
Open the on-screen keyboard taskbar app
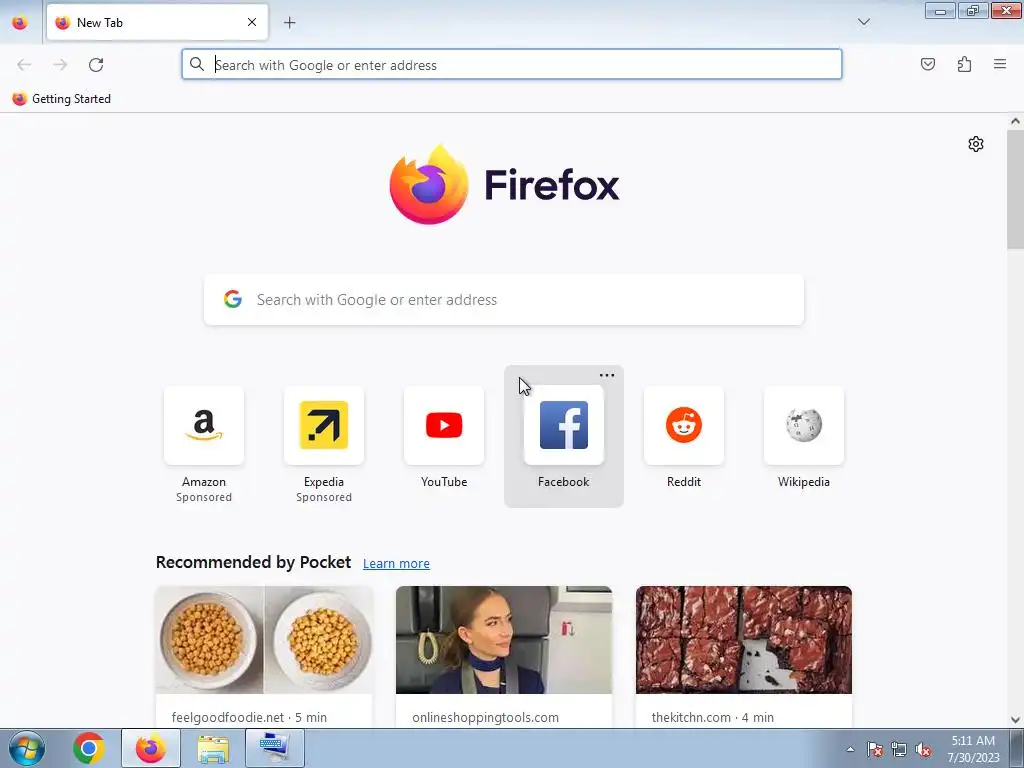tap(274, 748)
